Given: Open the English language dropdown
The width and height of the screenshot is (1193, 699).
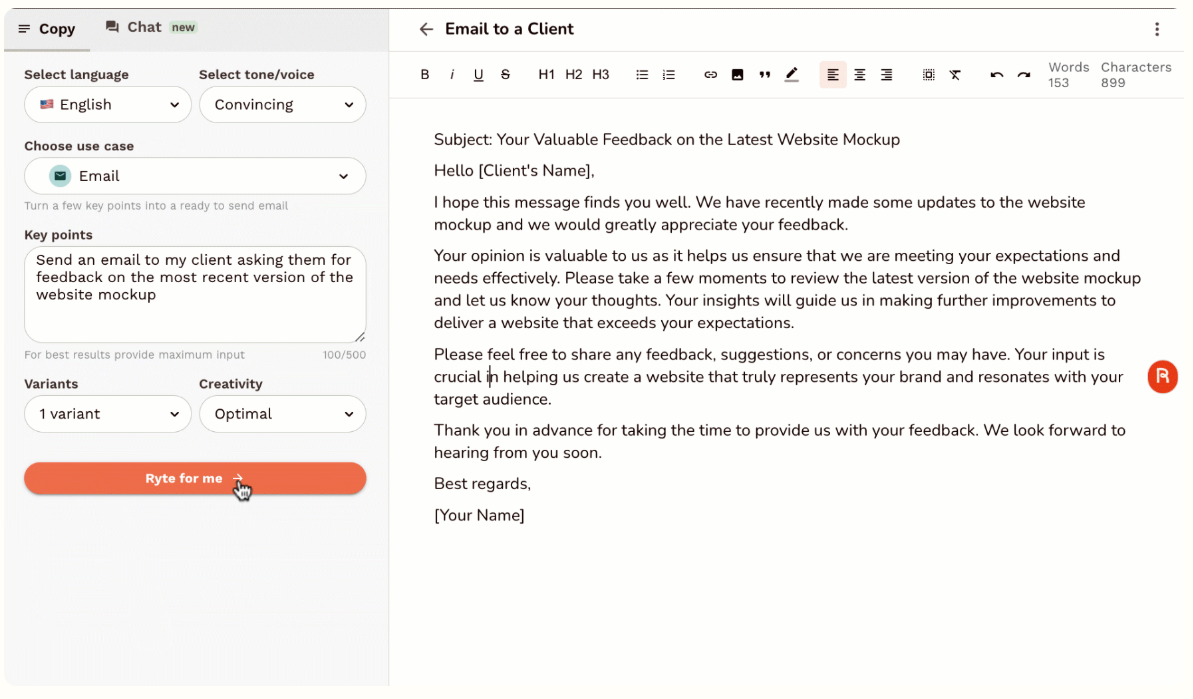Looking at the screenshot, I should click(108, 105).
